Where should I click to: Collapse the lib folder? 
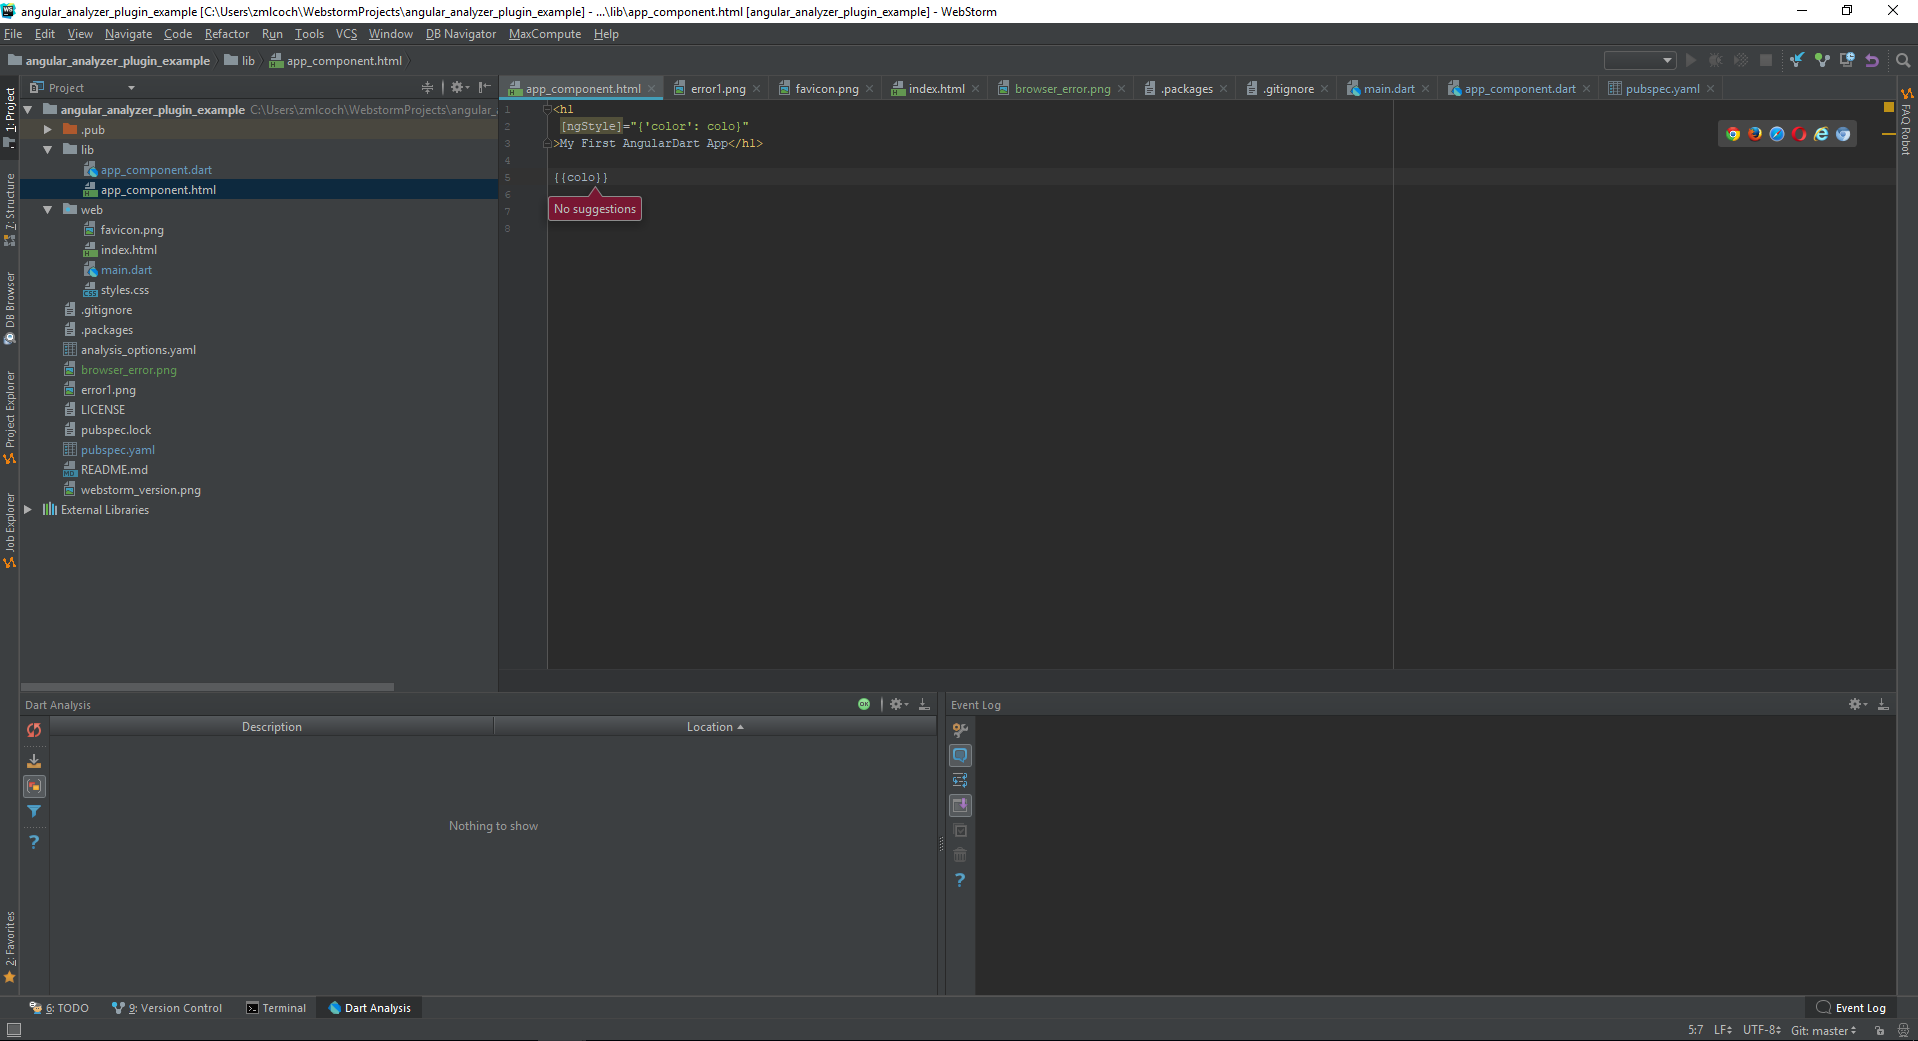pos(47,149)
